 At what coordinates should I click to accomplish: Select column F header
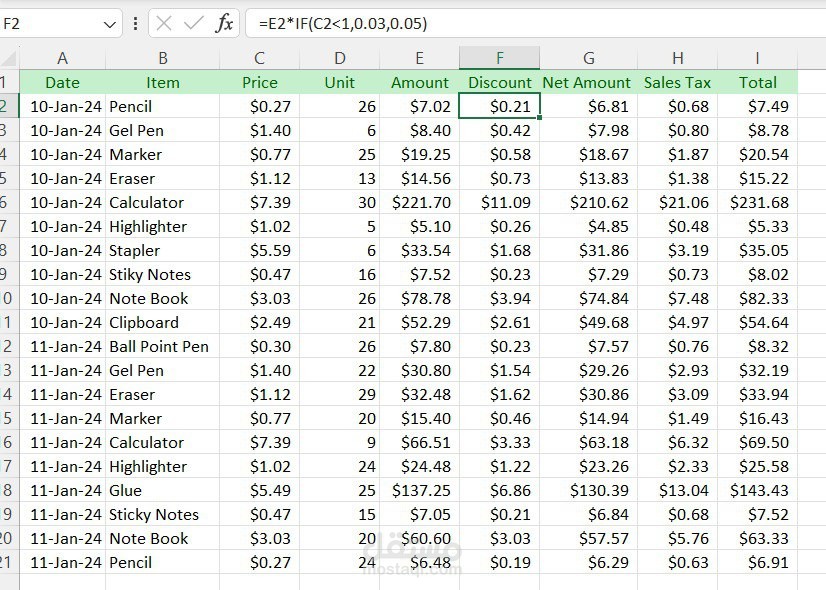(x=499, y=58)
